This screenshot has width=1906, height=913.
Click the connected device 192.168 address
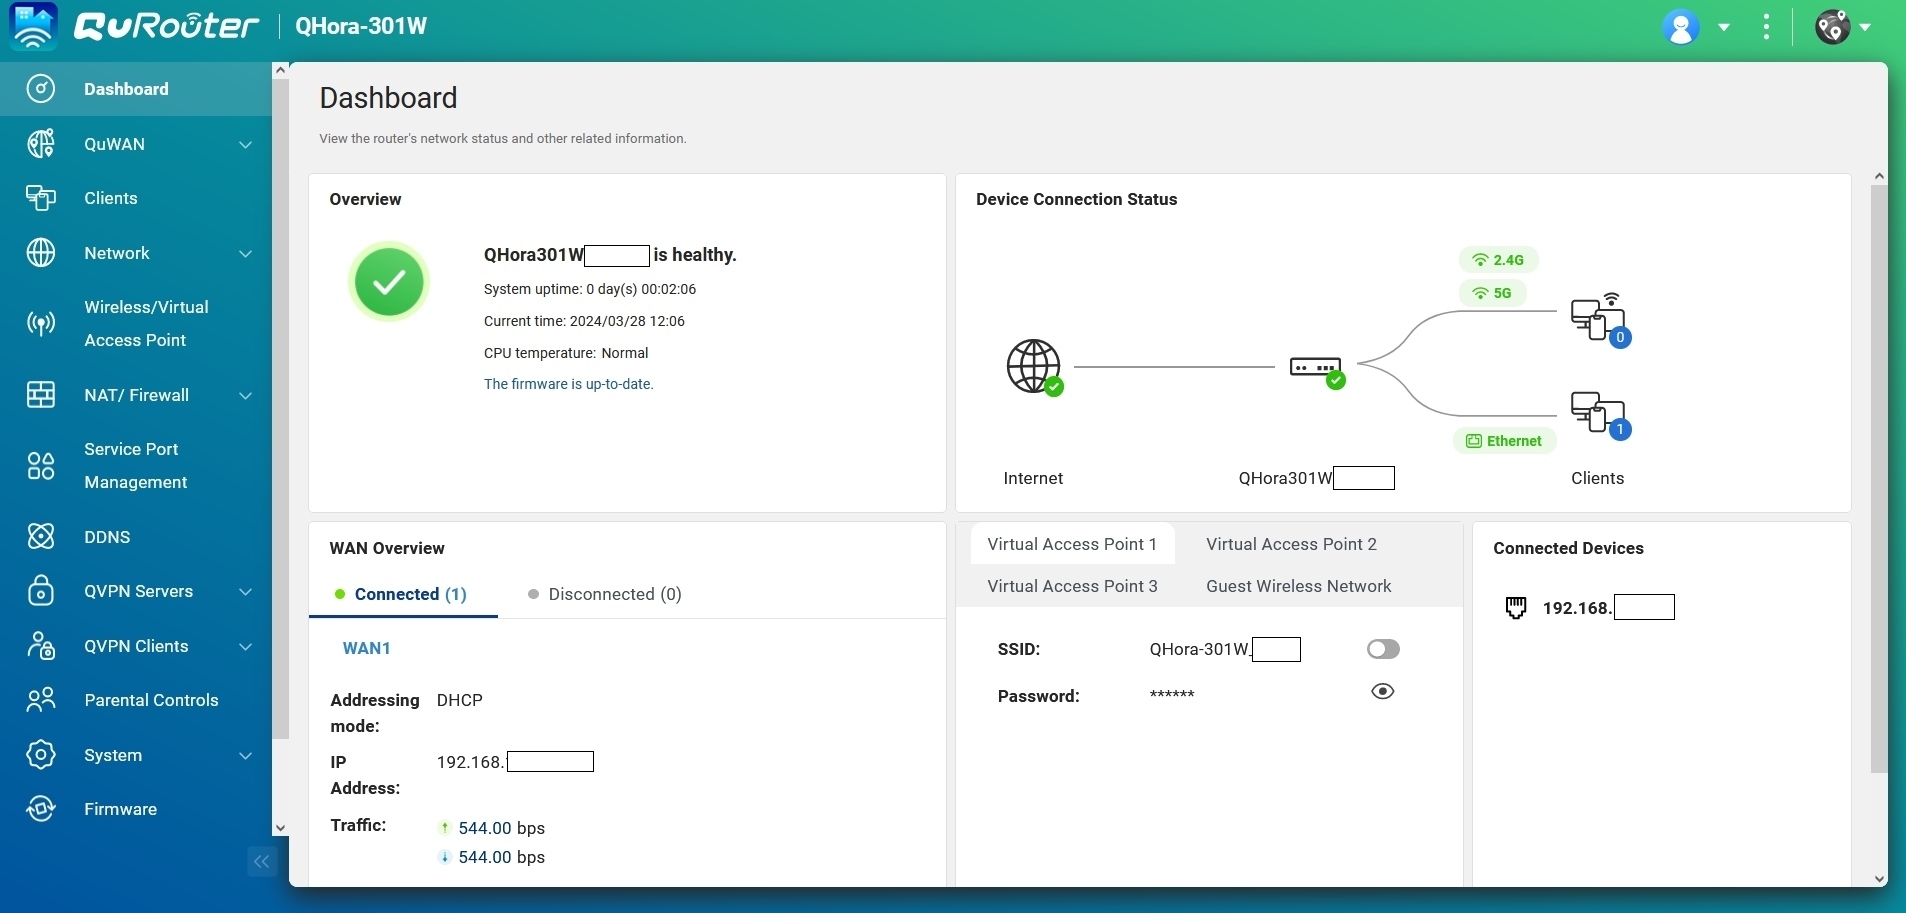click(x=1608, y=608)
